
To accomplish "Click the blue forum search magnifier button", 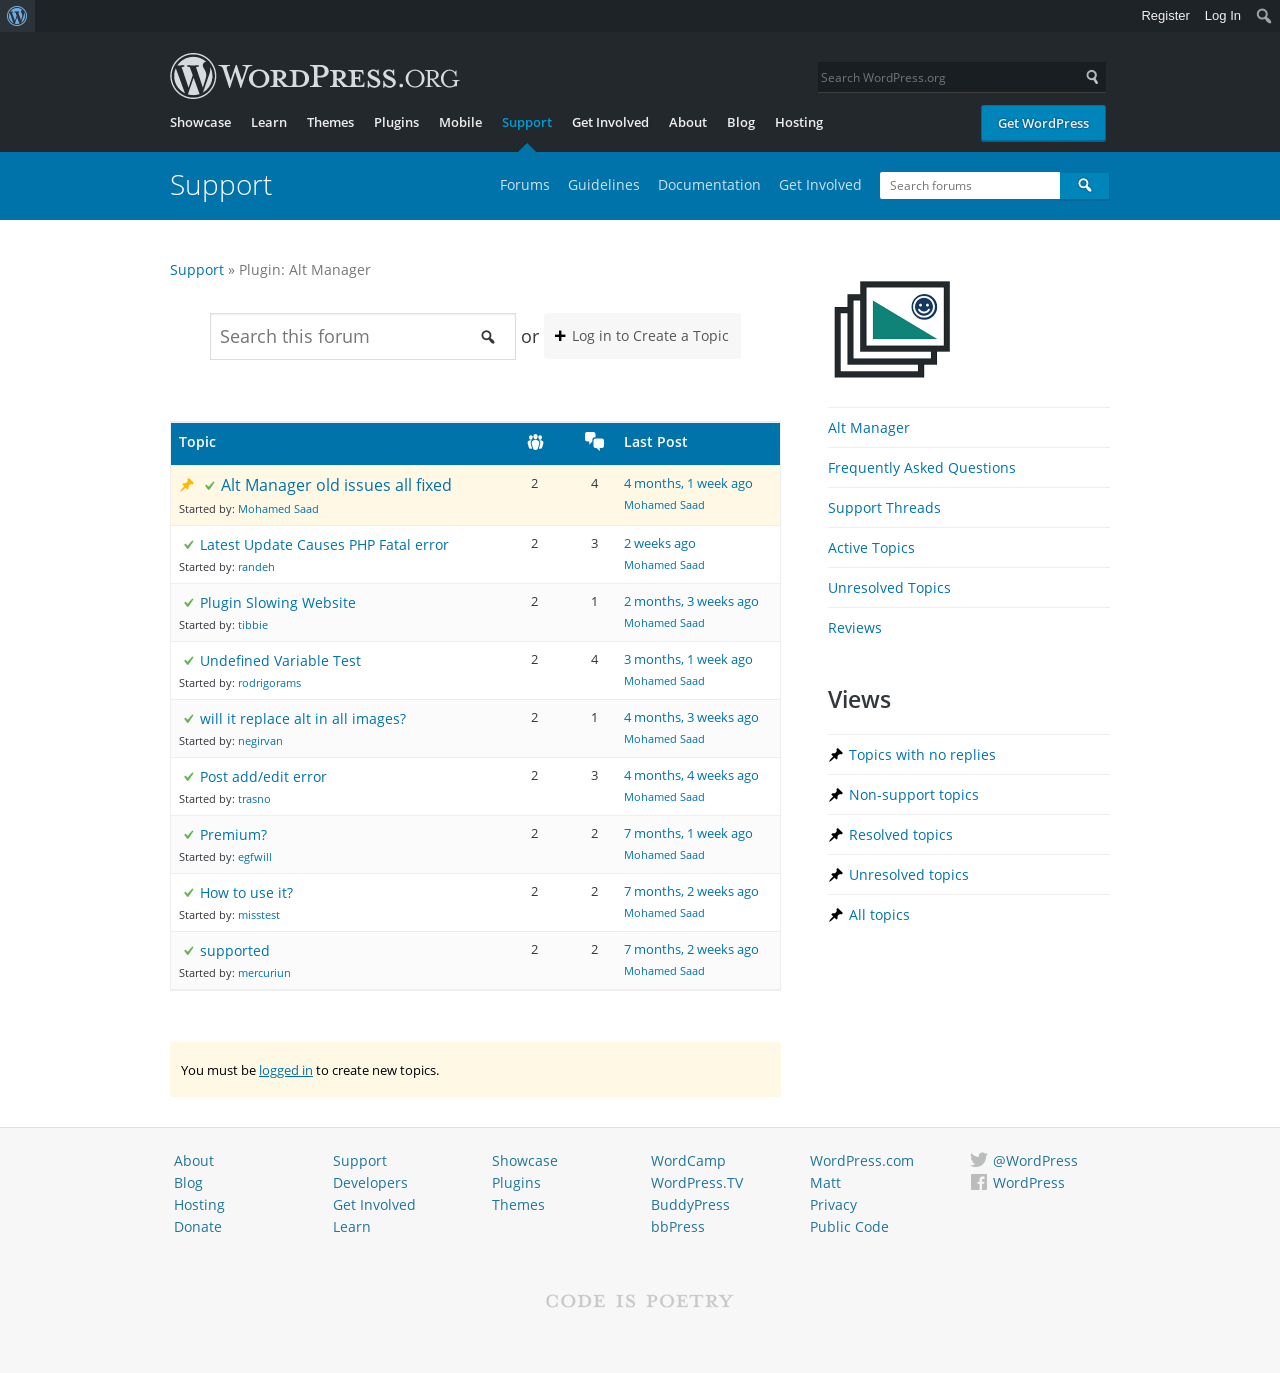I will [1084, 185].
